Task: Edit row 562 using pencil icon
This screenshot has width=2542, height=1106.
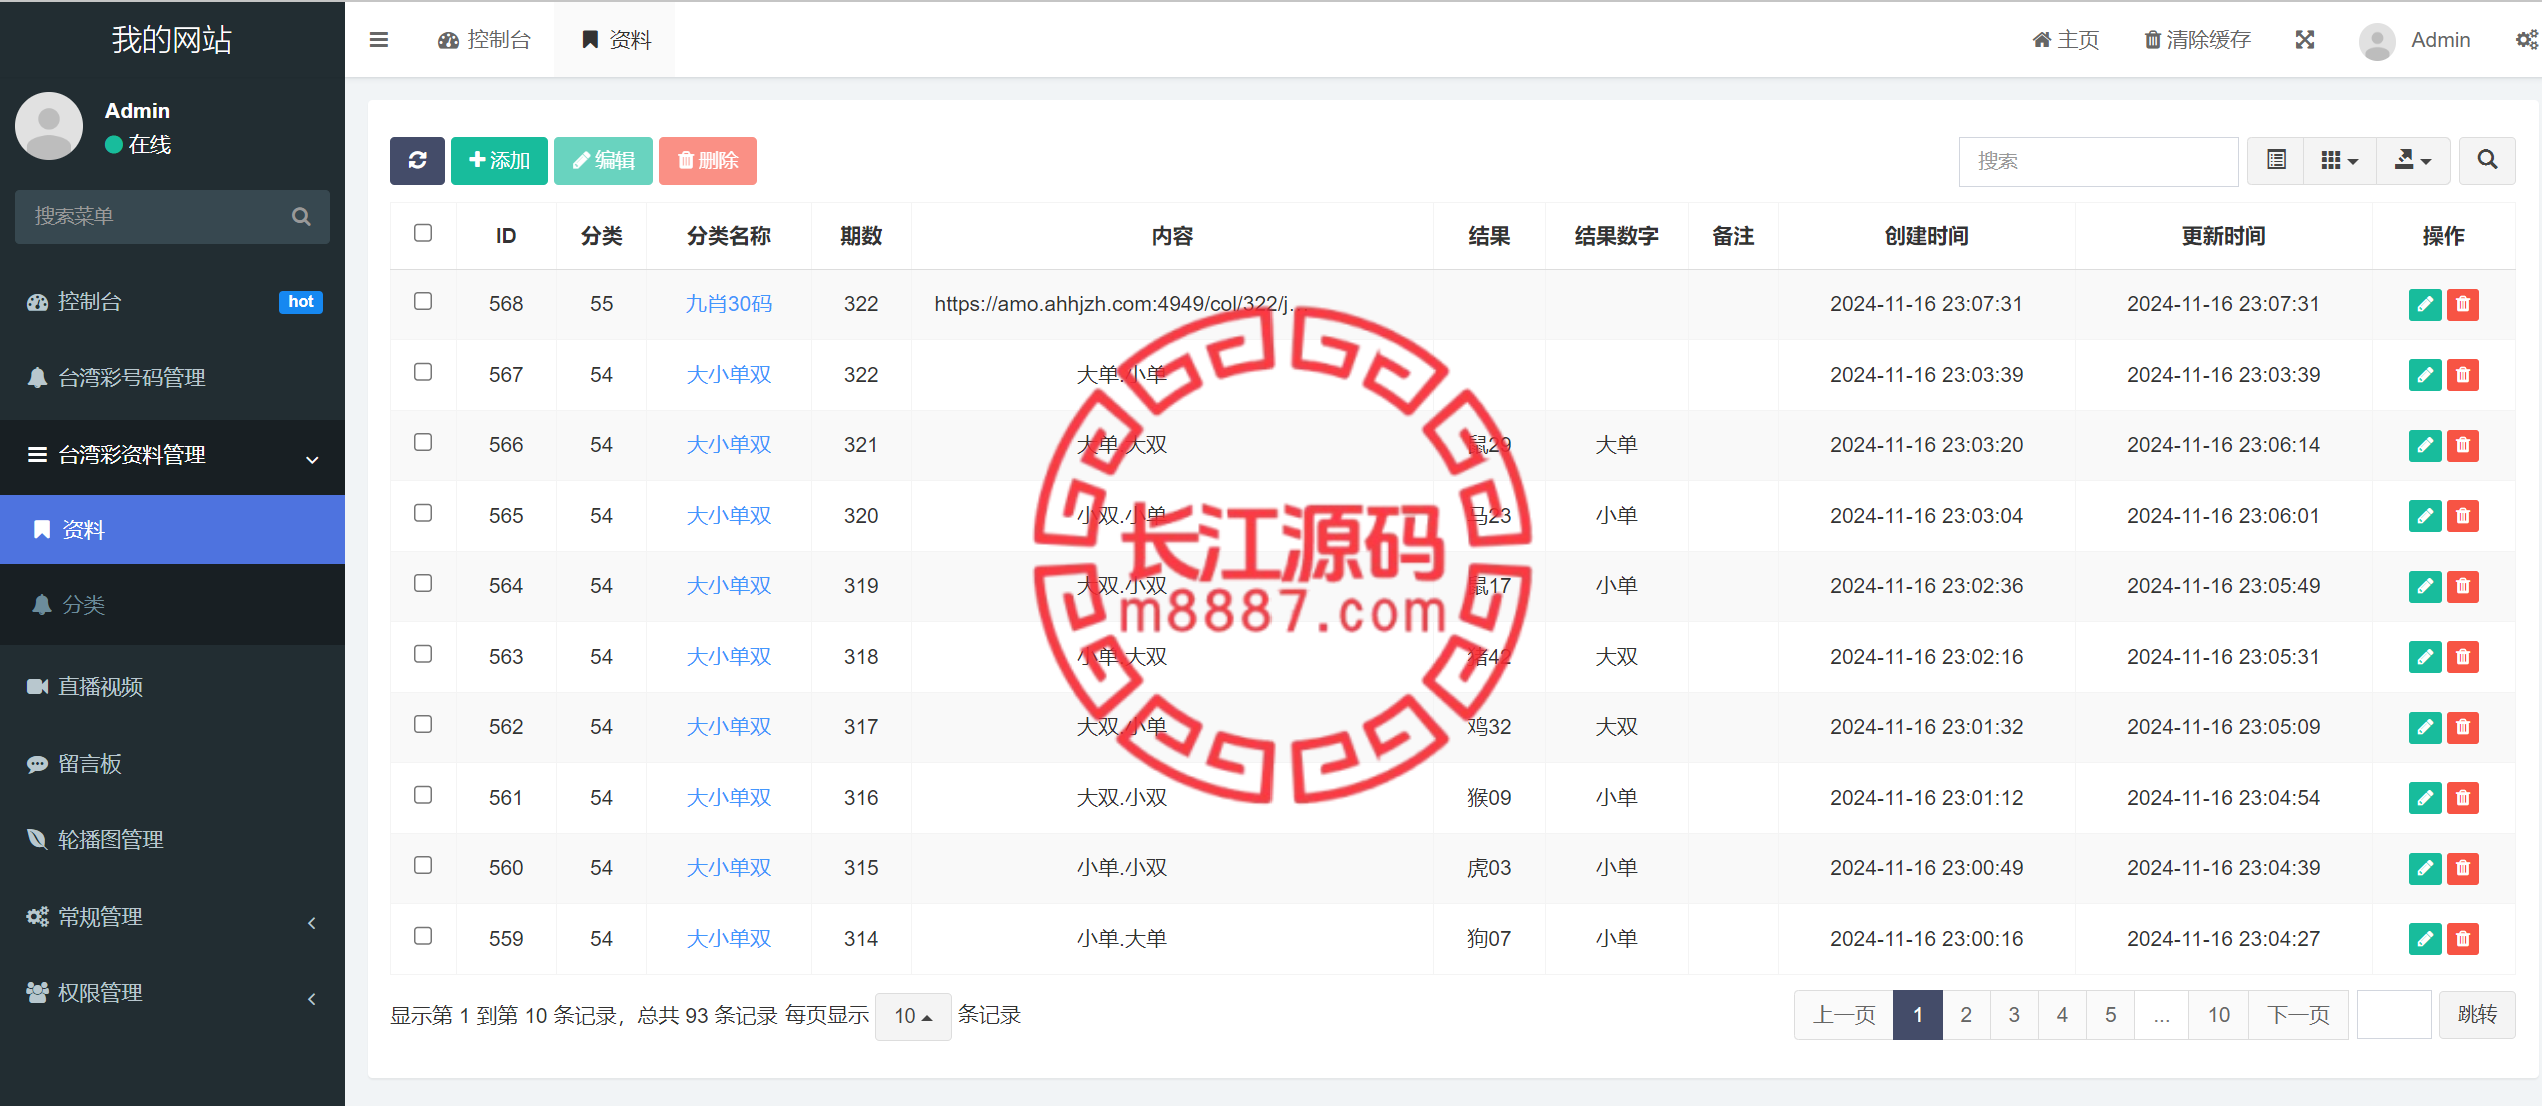Action: pos(2425,727)
